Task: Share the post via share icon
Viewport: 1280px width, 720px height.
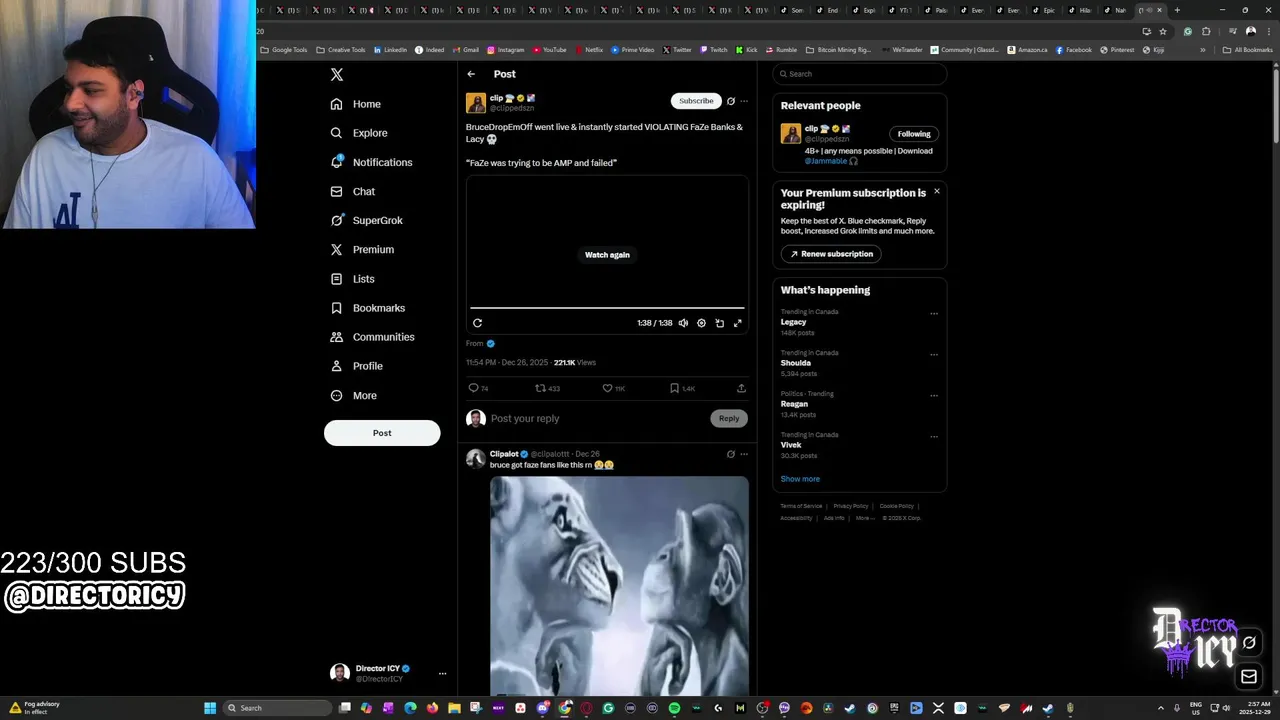Action: [x=741, y=388]
